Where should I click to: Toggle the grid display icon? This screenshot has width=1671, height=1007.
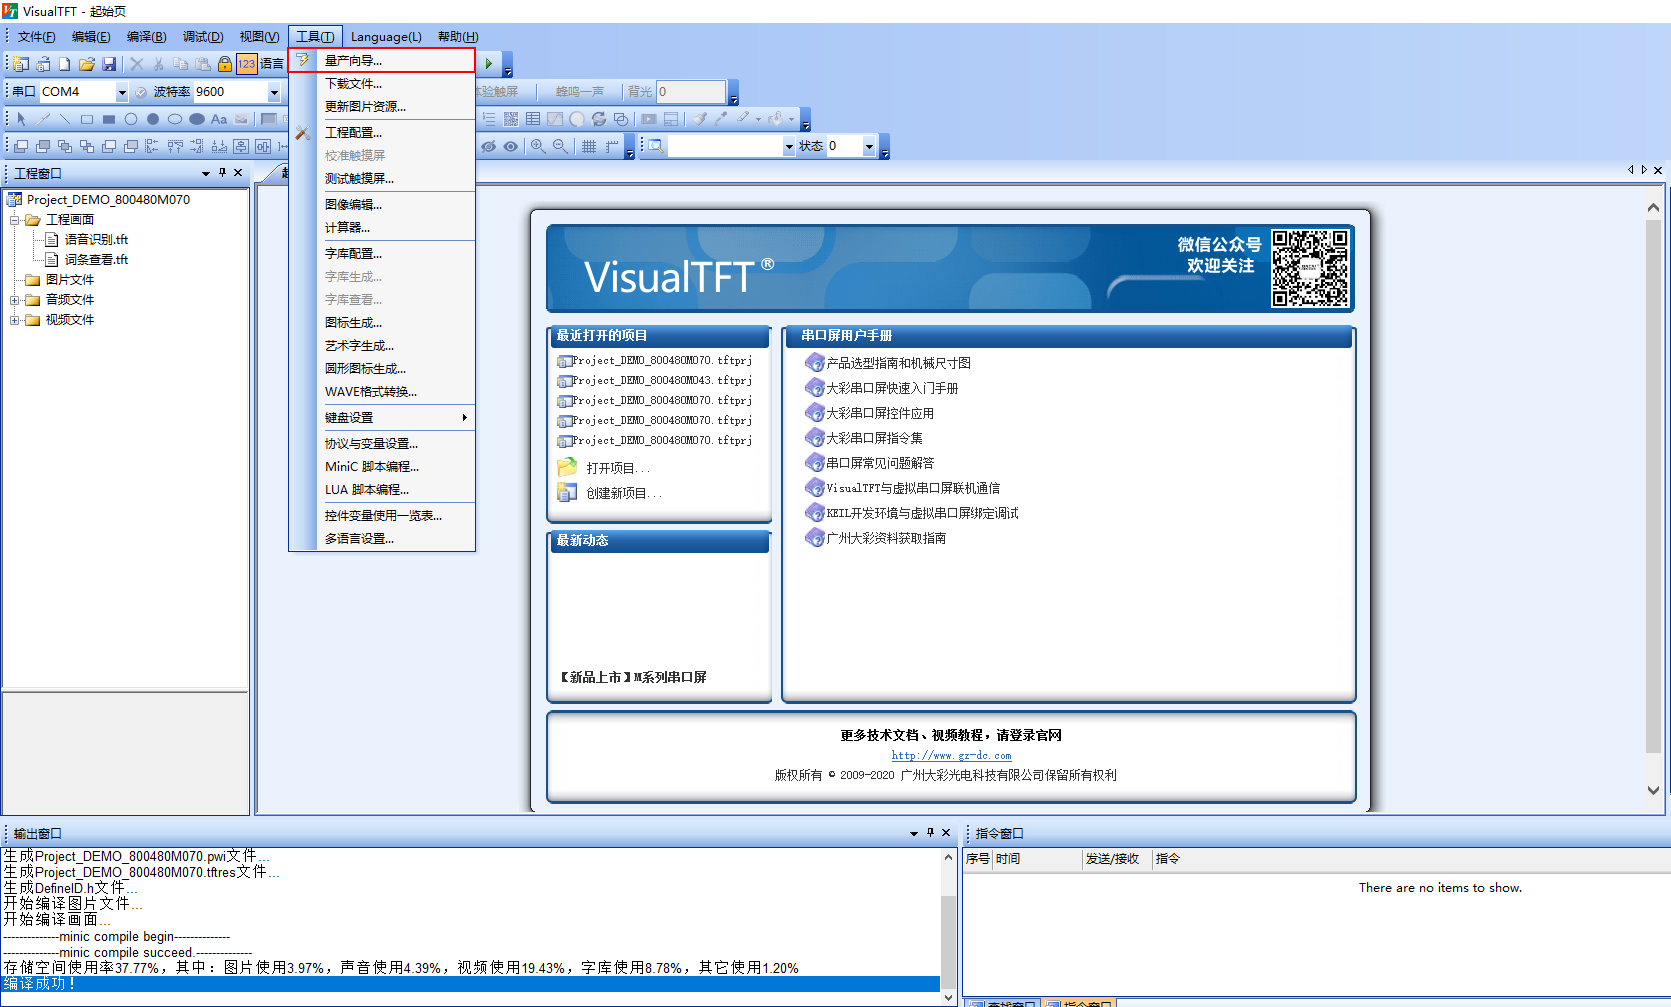tap(589, 146)
